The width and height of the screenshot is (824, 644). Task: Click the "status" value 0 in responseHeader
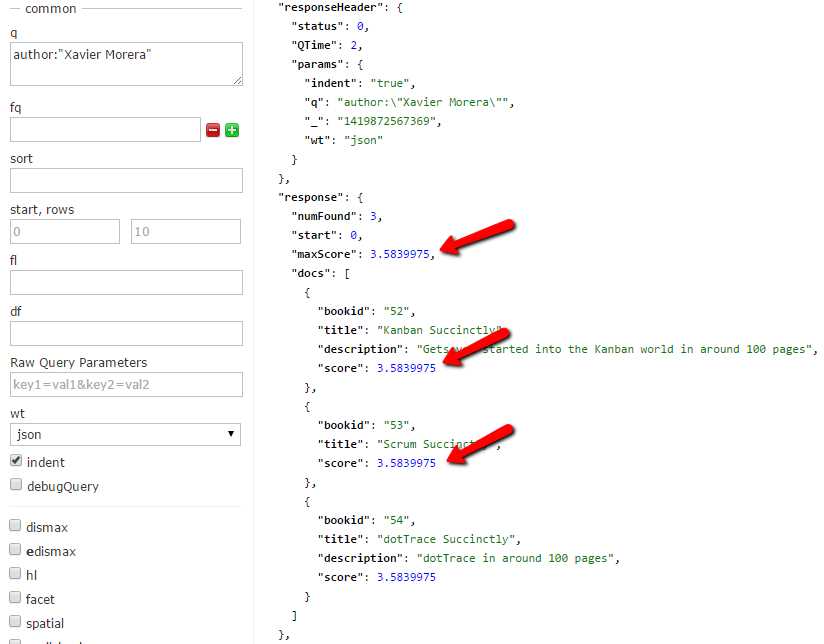click(x=360, y=26)
